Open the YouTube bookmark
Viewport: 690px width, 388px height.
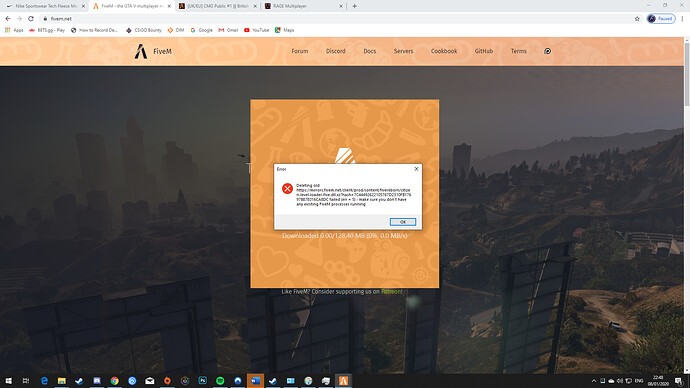(257, 30)
